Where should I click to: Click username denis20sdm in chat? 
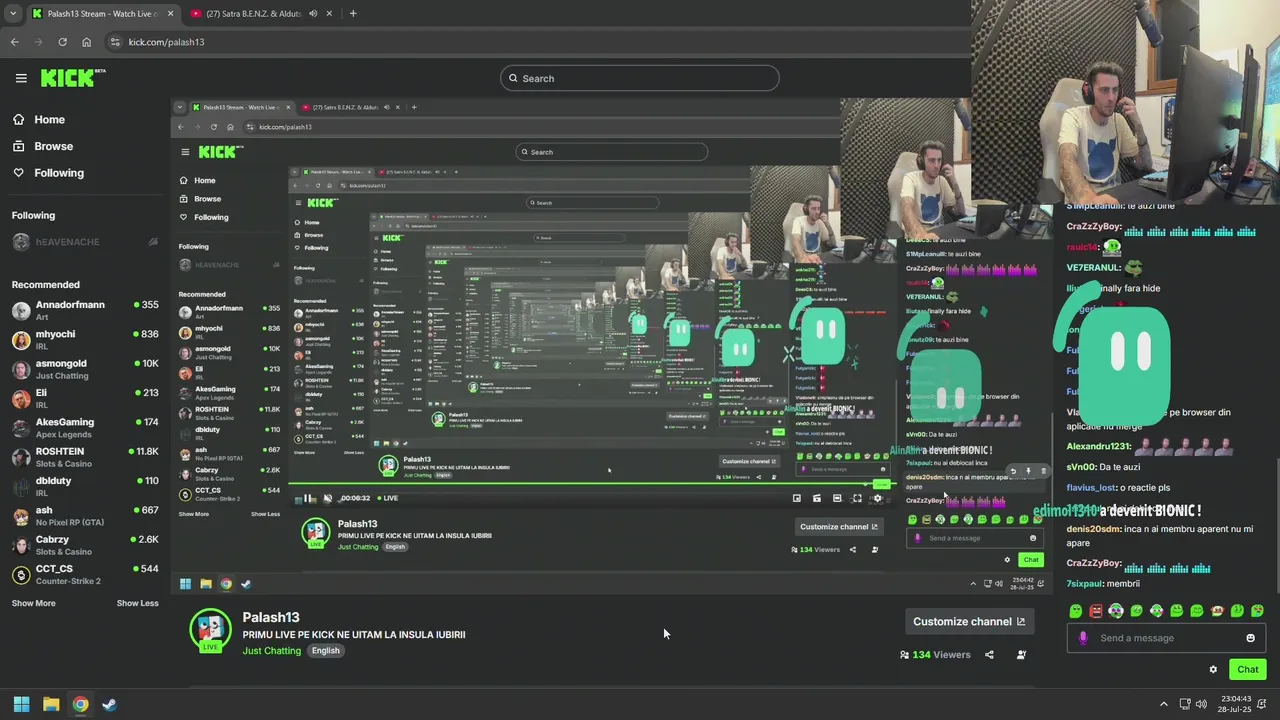point(1093,529)
